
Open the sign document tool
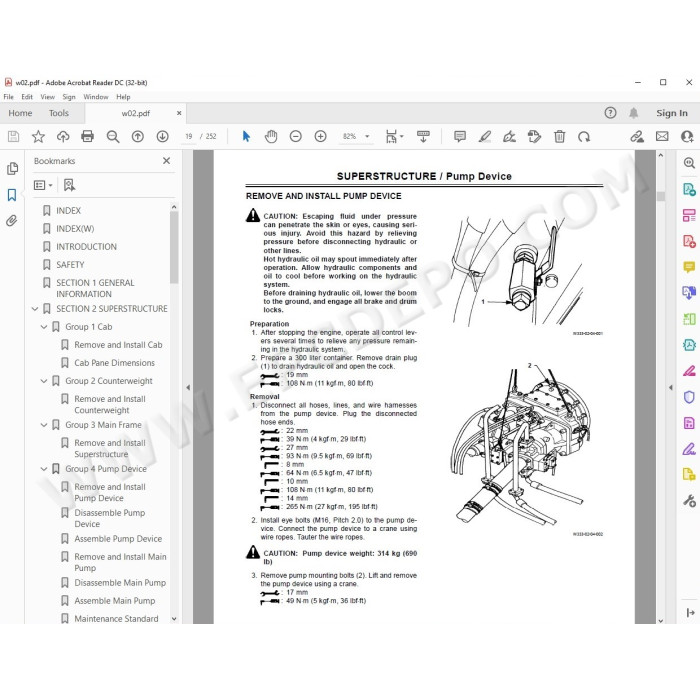point(509,137)
